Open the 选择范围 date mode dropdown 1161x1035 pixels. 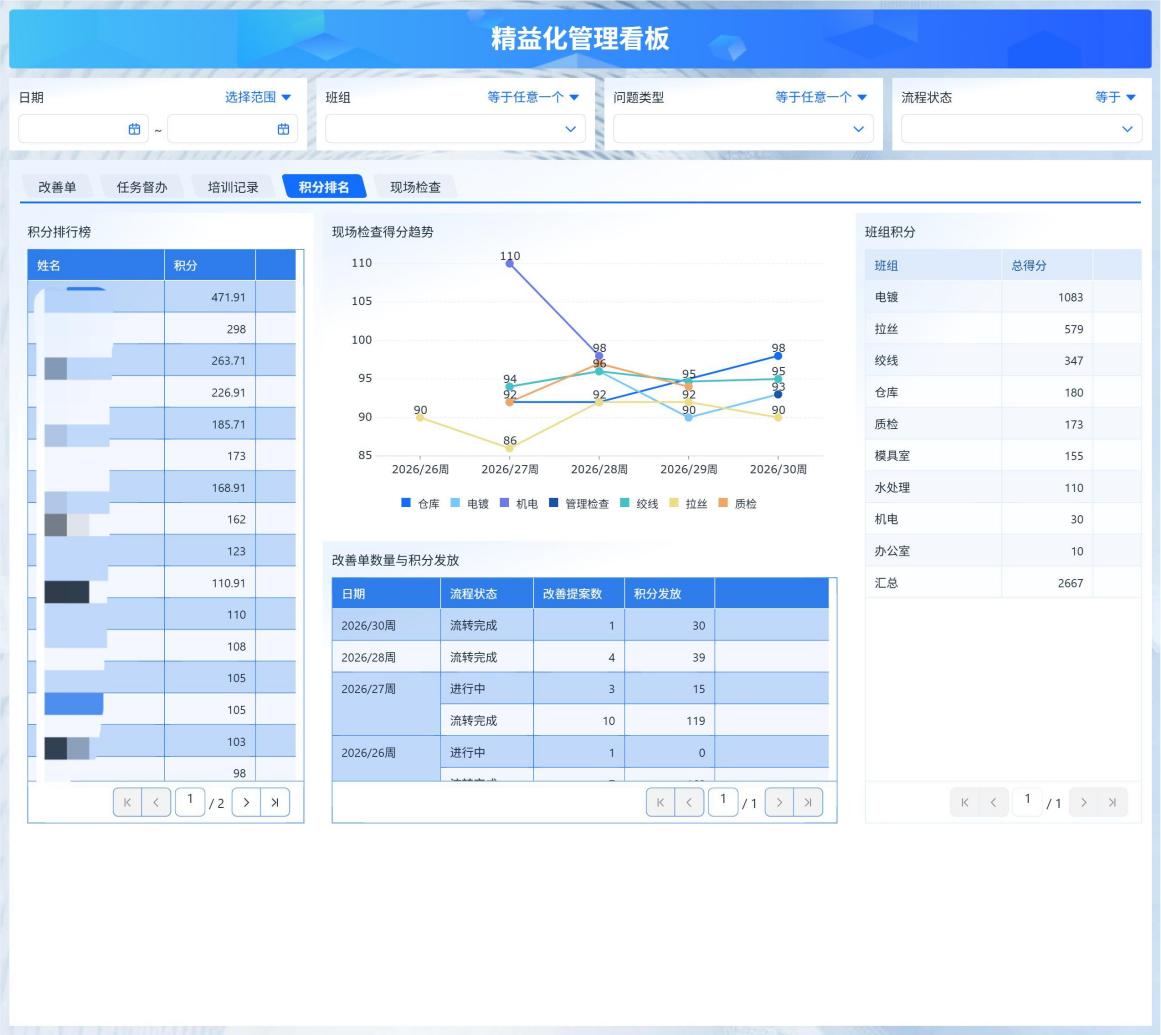258,97
